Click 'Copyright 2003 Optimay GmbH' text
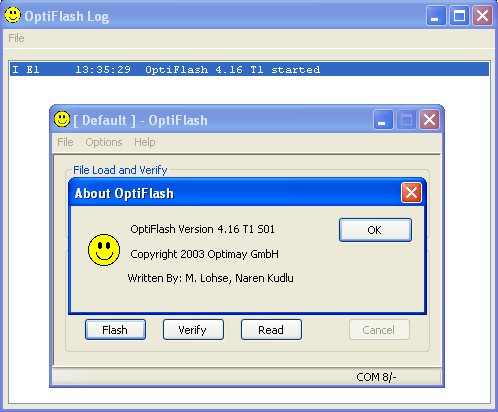498x412 pixels. pos(205,254)
